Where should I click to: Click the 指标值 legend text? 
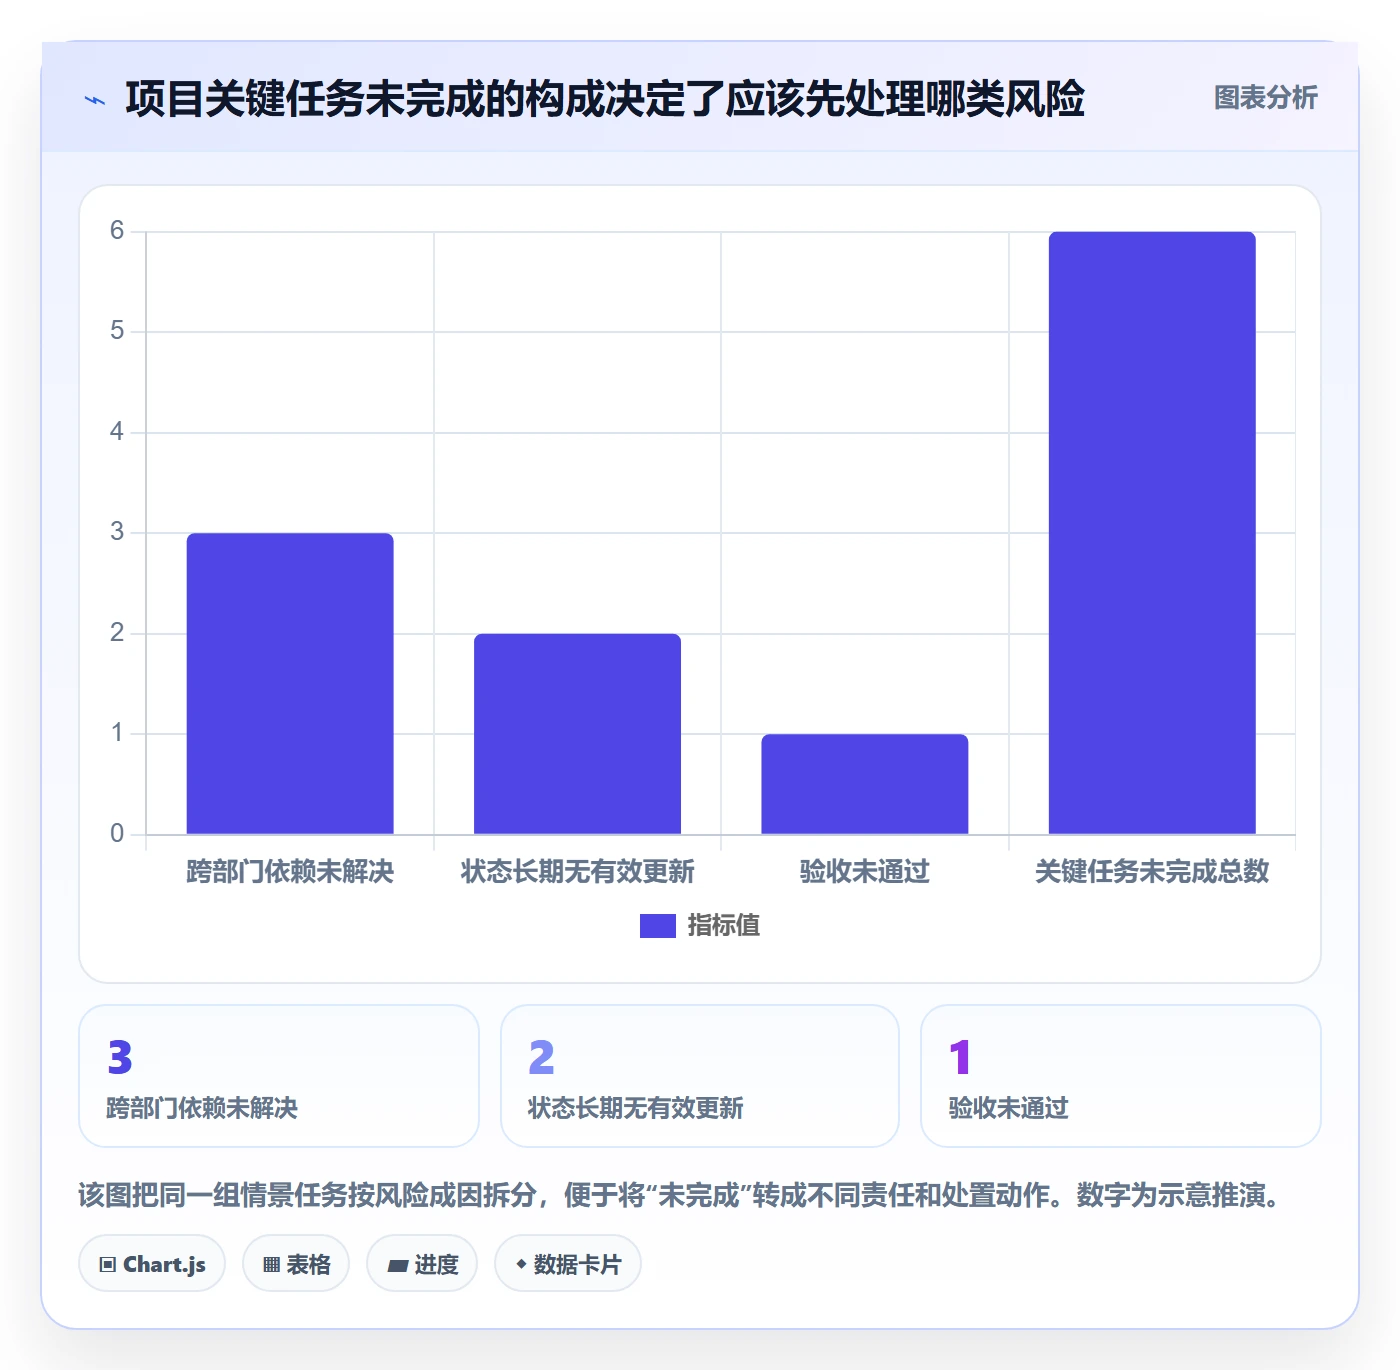click(724, 926)
